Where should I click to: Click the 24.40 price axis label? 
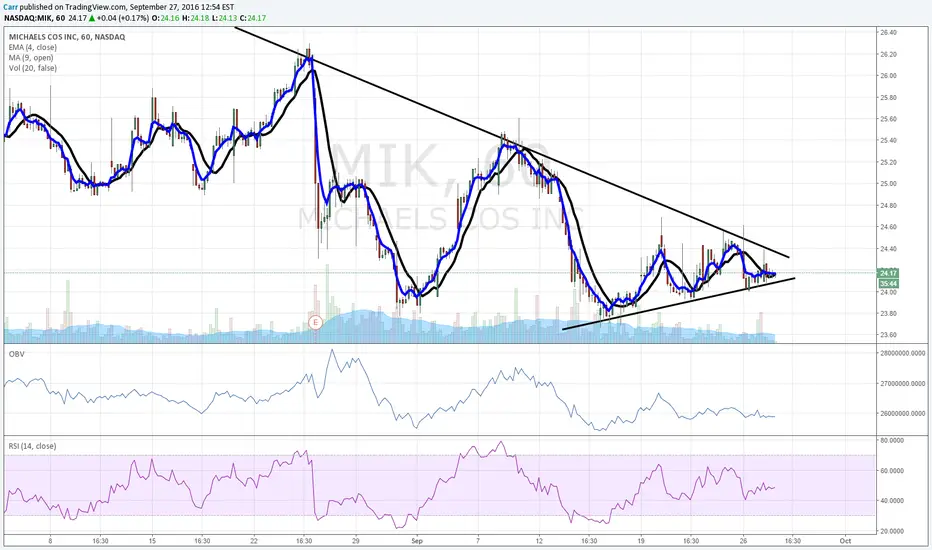pyautogui.click(x=888, y=249)
